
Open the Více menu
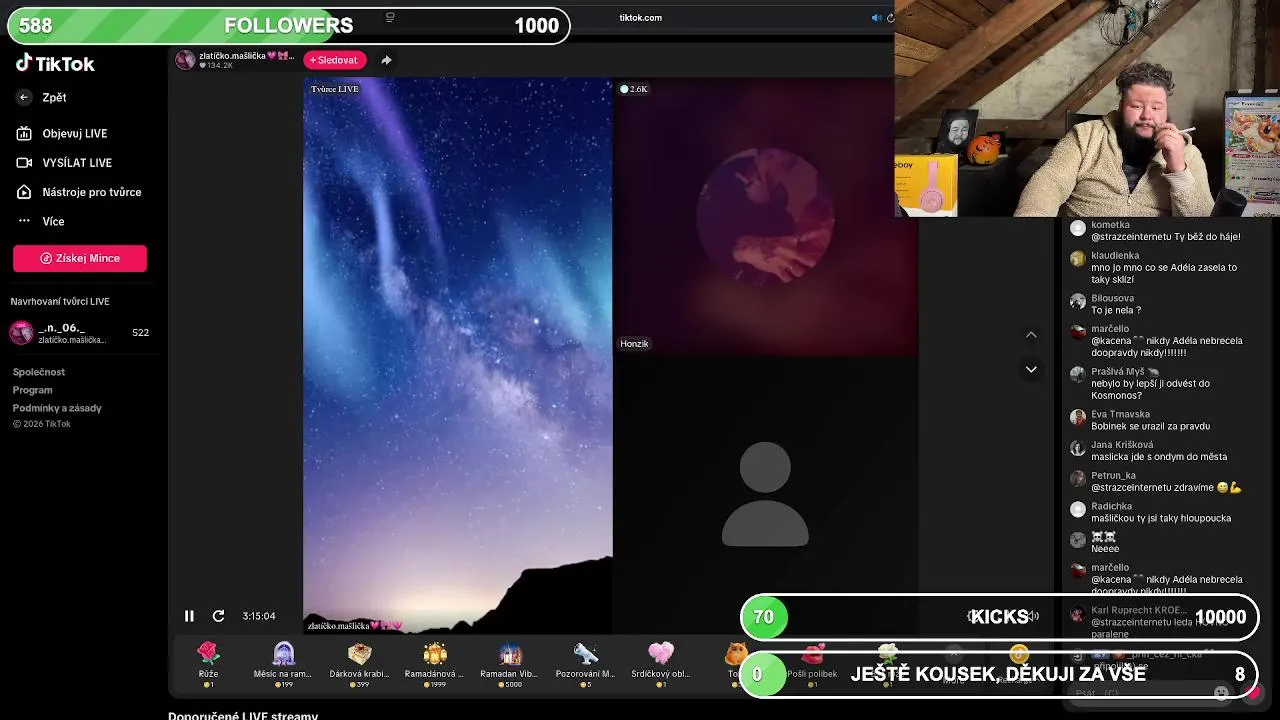pos(53,221)
